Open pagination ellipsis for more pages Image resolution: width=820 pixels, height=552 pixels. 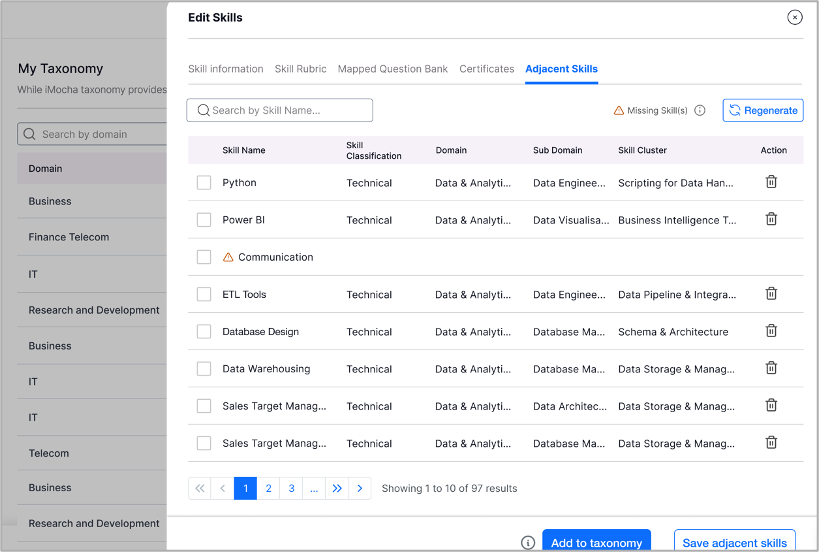pos(314,488)
